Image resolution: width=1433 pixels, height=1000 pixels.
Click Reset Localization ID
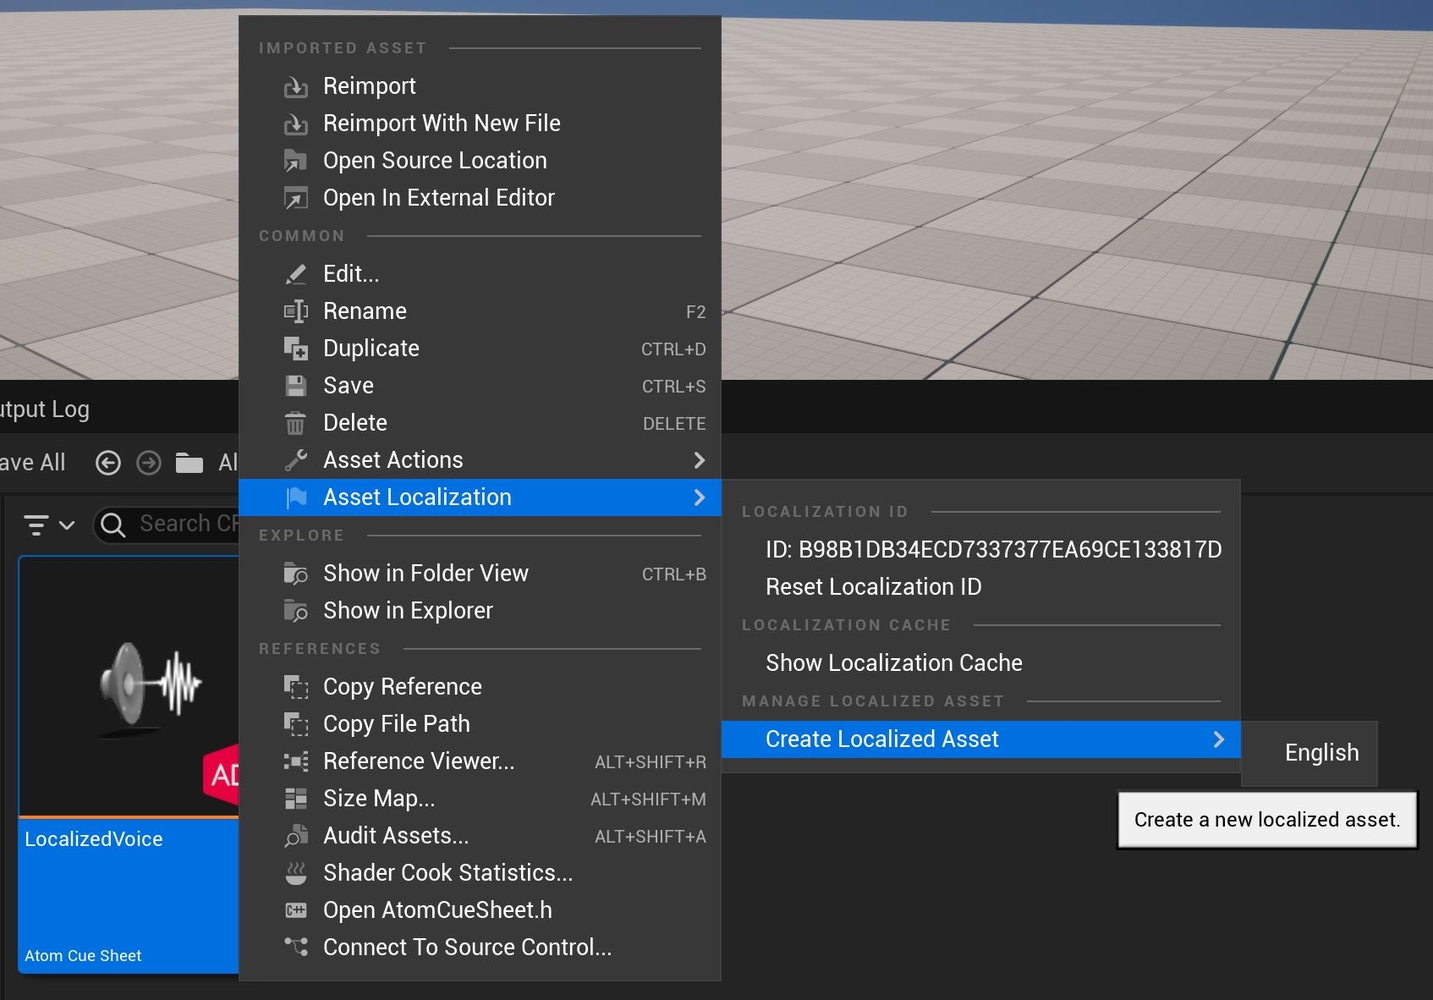click(872, 587)
